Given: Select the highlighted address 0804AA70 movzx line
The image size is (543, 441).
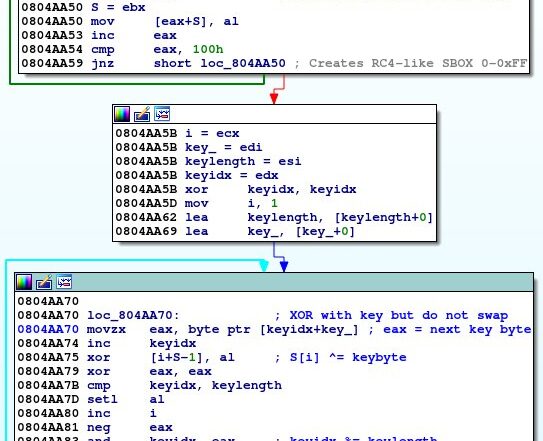Looking at the screenshot, I should [x=274, y=329].
